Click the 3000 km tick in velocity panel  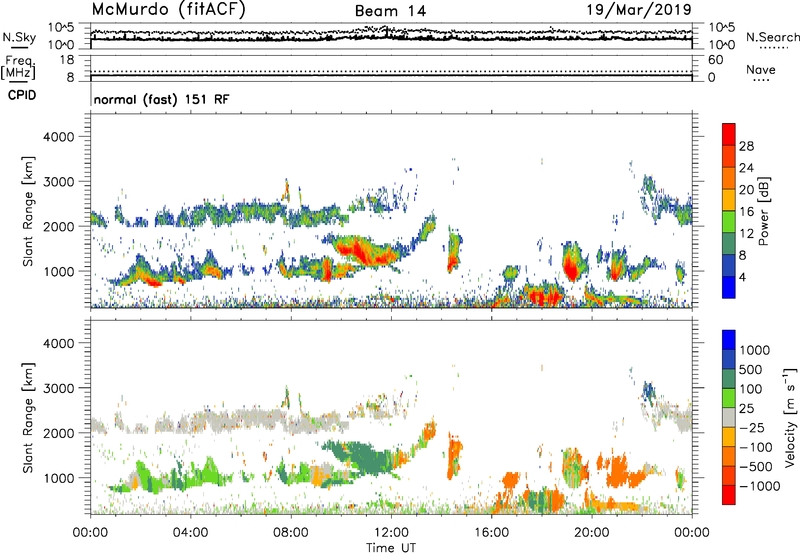(x=59, y=388)
